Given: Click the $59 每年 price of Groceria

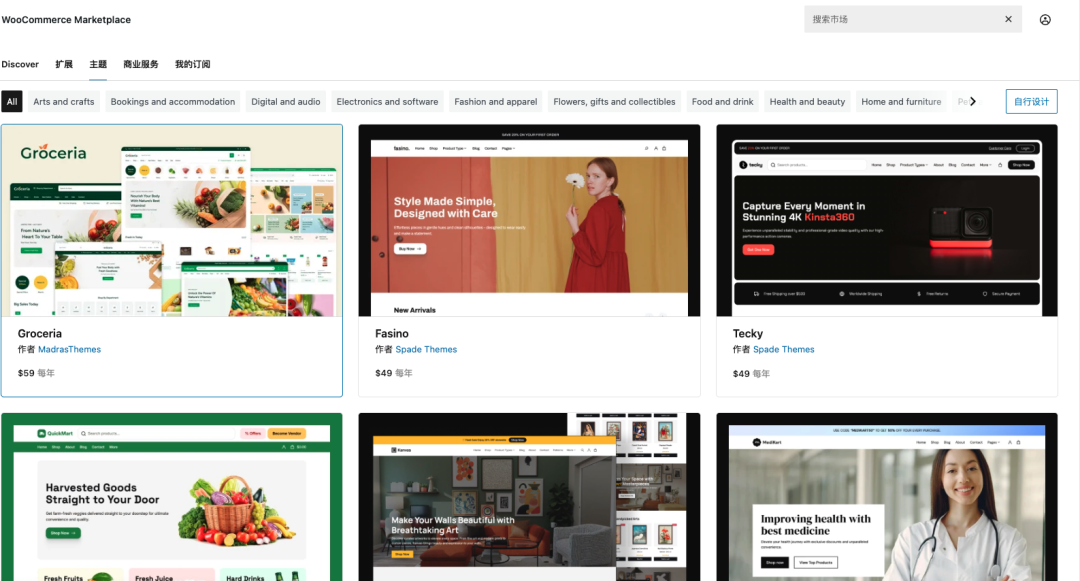Looking at the screenshot, I should 37,373.
